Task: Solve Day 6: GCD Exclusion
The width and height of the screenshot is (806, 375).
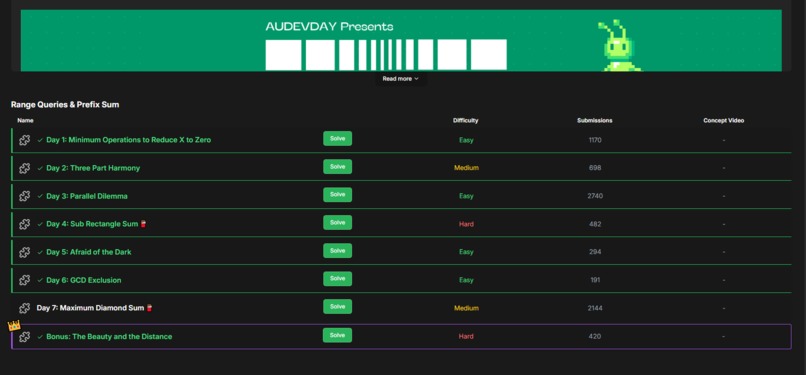Action: (337, 278)
